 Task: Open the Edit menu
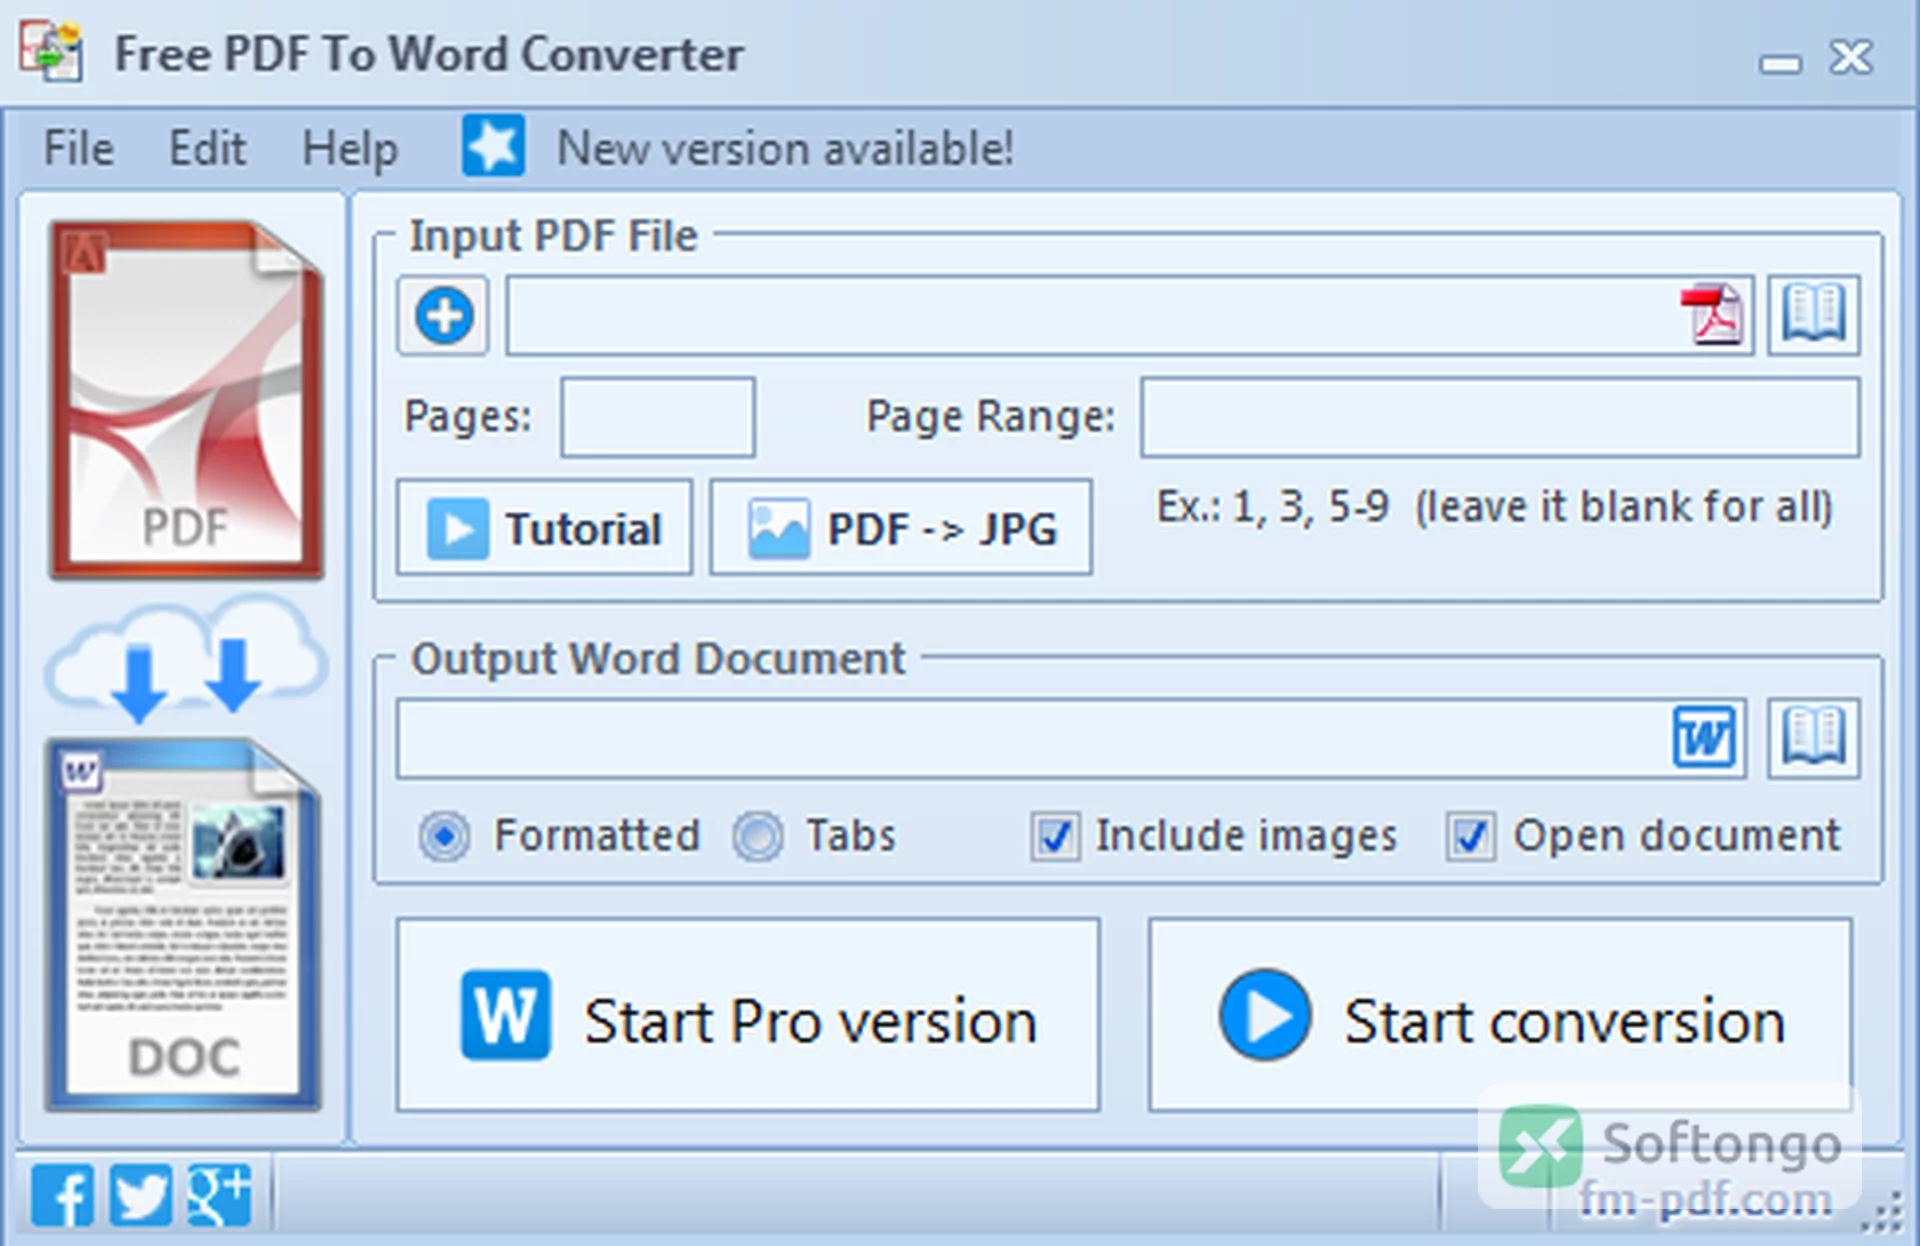(206, 148)
